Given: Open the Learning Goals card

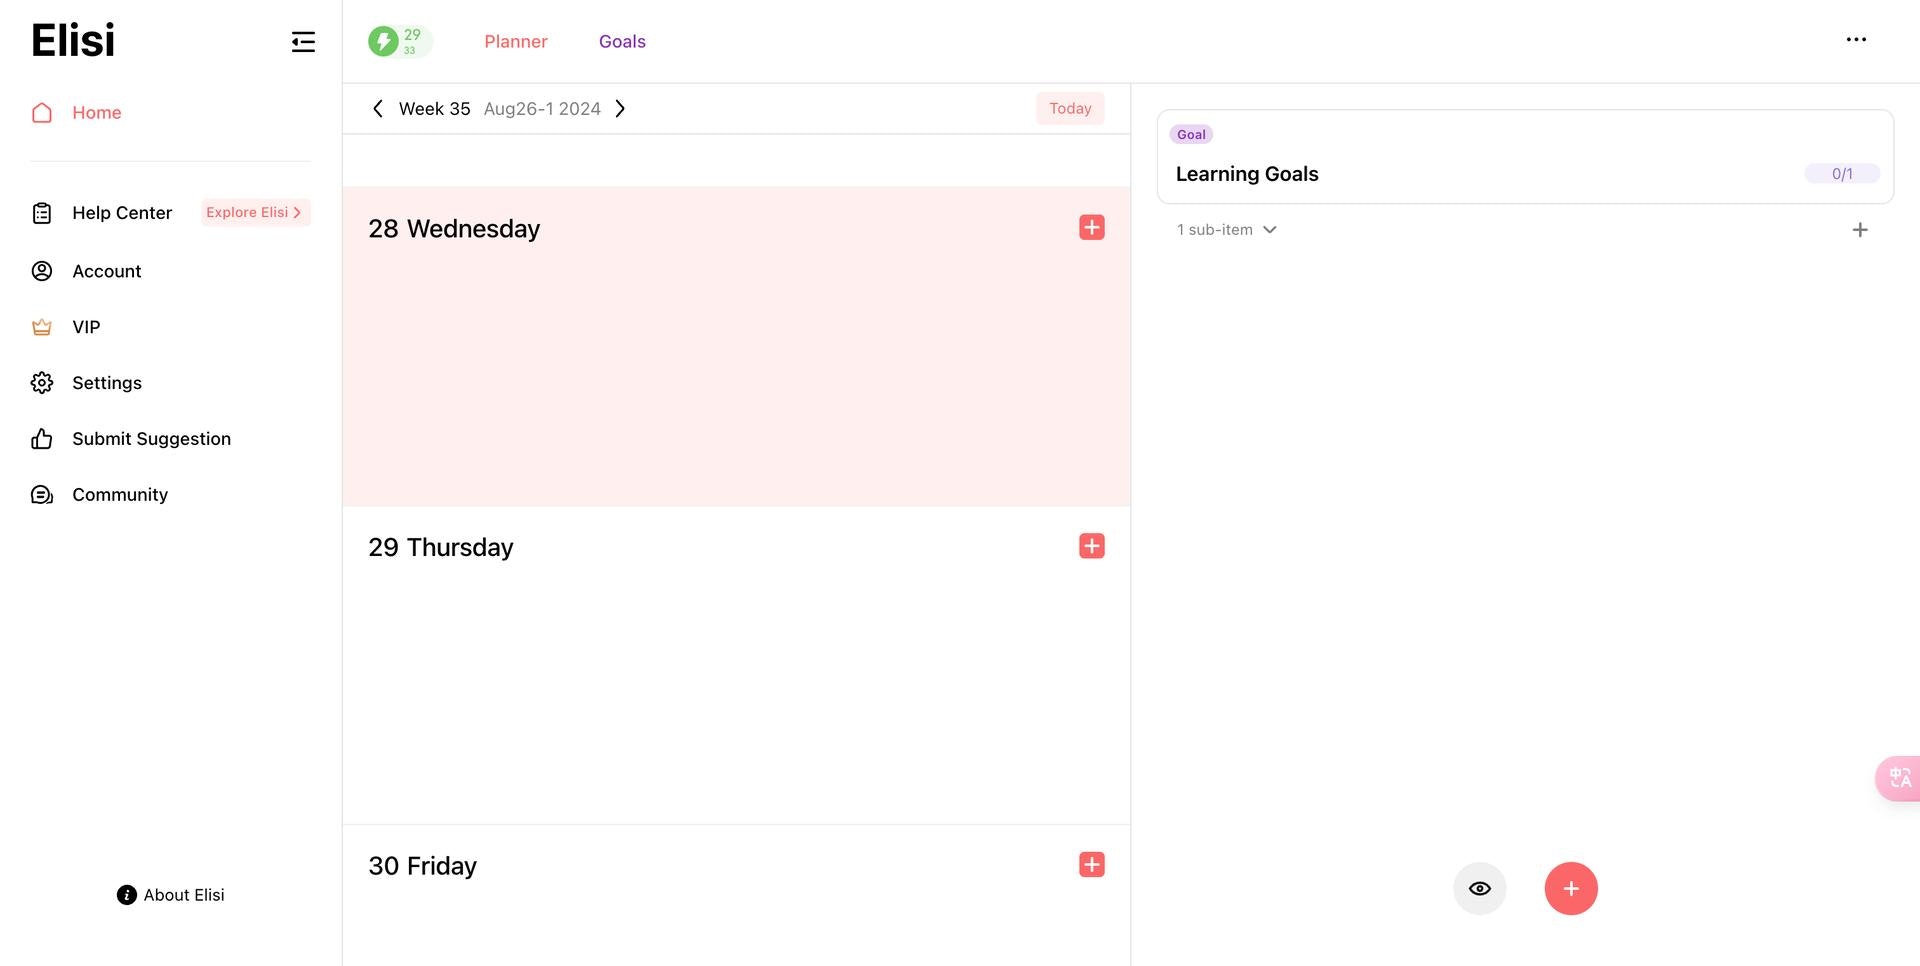Looking at the screenshot, I should tap(1525, 157).
